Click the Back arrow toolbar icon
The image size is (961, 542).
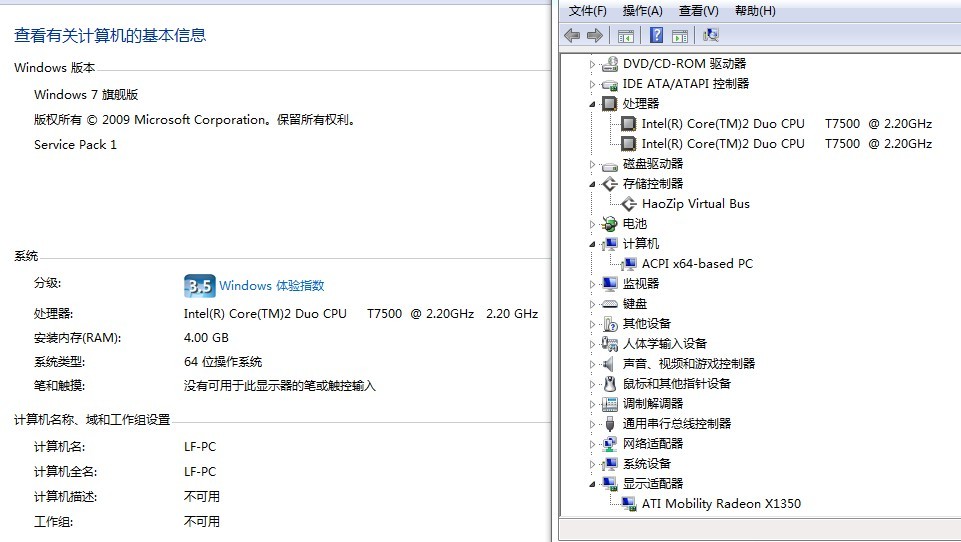(572, 36)
